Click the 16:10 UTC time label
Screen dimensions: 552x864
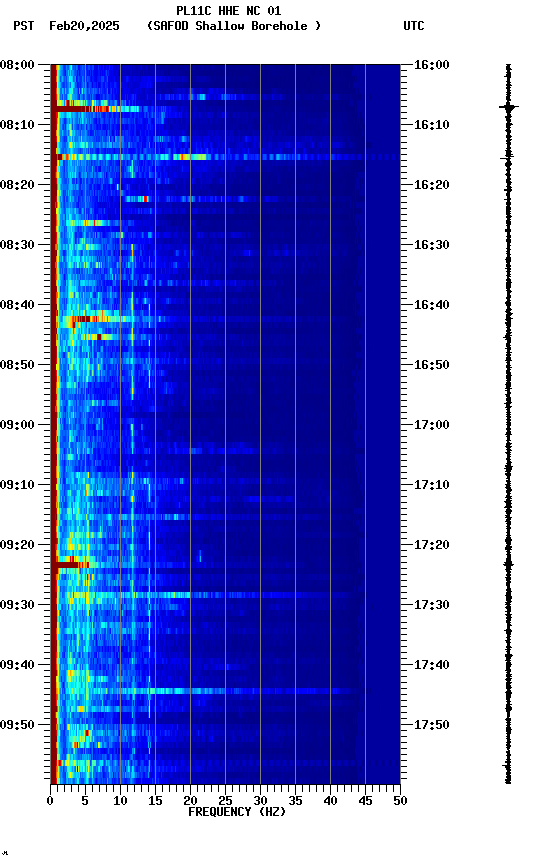click(432, 125)
